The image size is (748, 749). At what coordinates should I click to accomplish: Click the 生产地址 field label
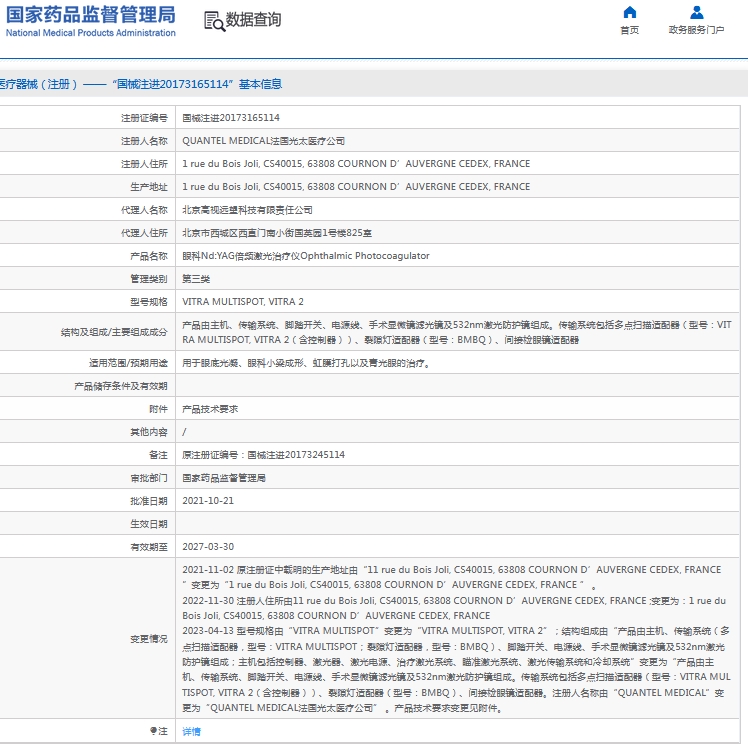click(x=149, y=187)
